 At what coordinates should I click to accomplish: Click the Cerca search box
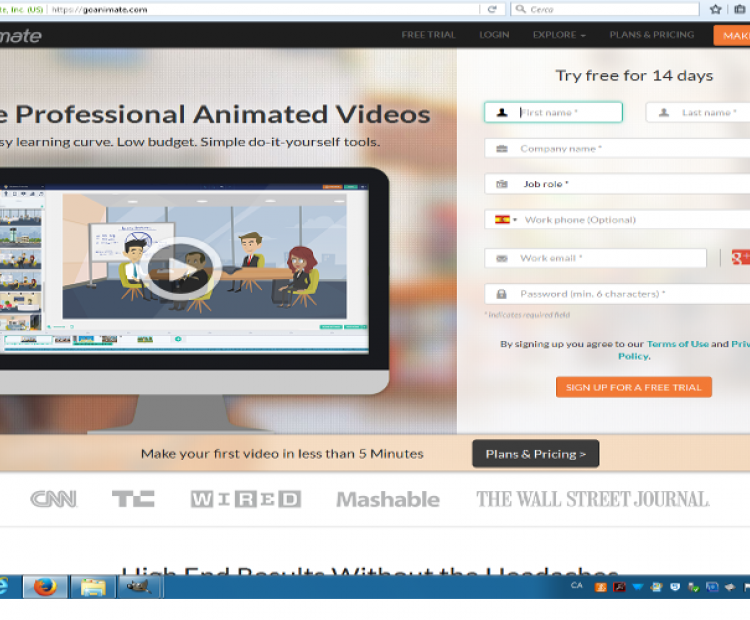click(605, 9)
